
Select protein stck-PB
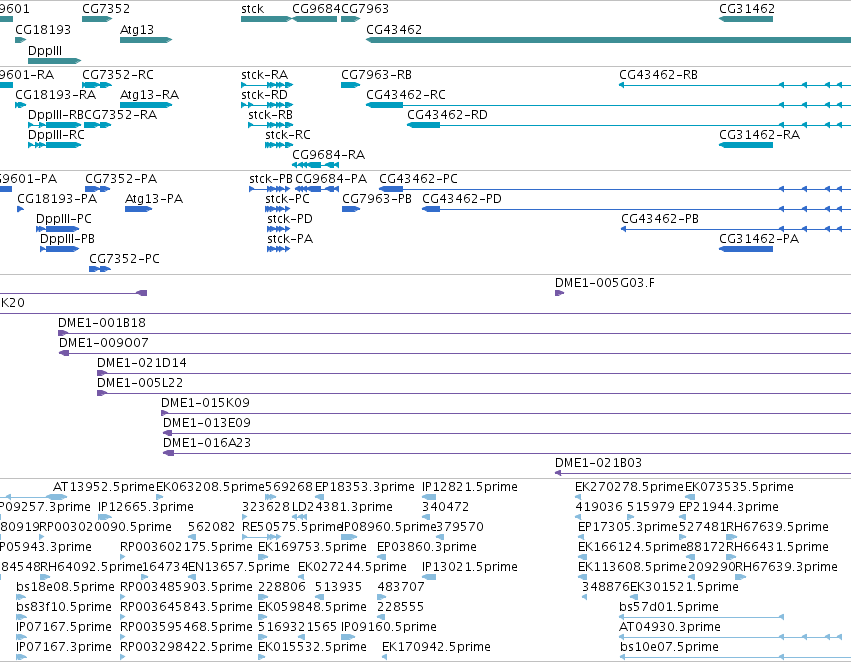269,189
